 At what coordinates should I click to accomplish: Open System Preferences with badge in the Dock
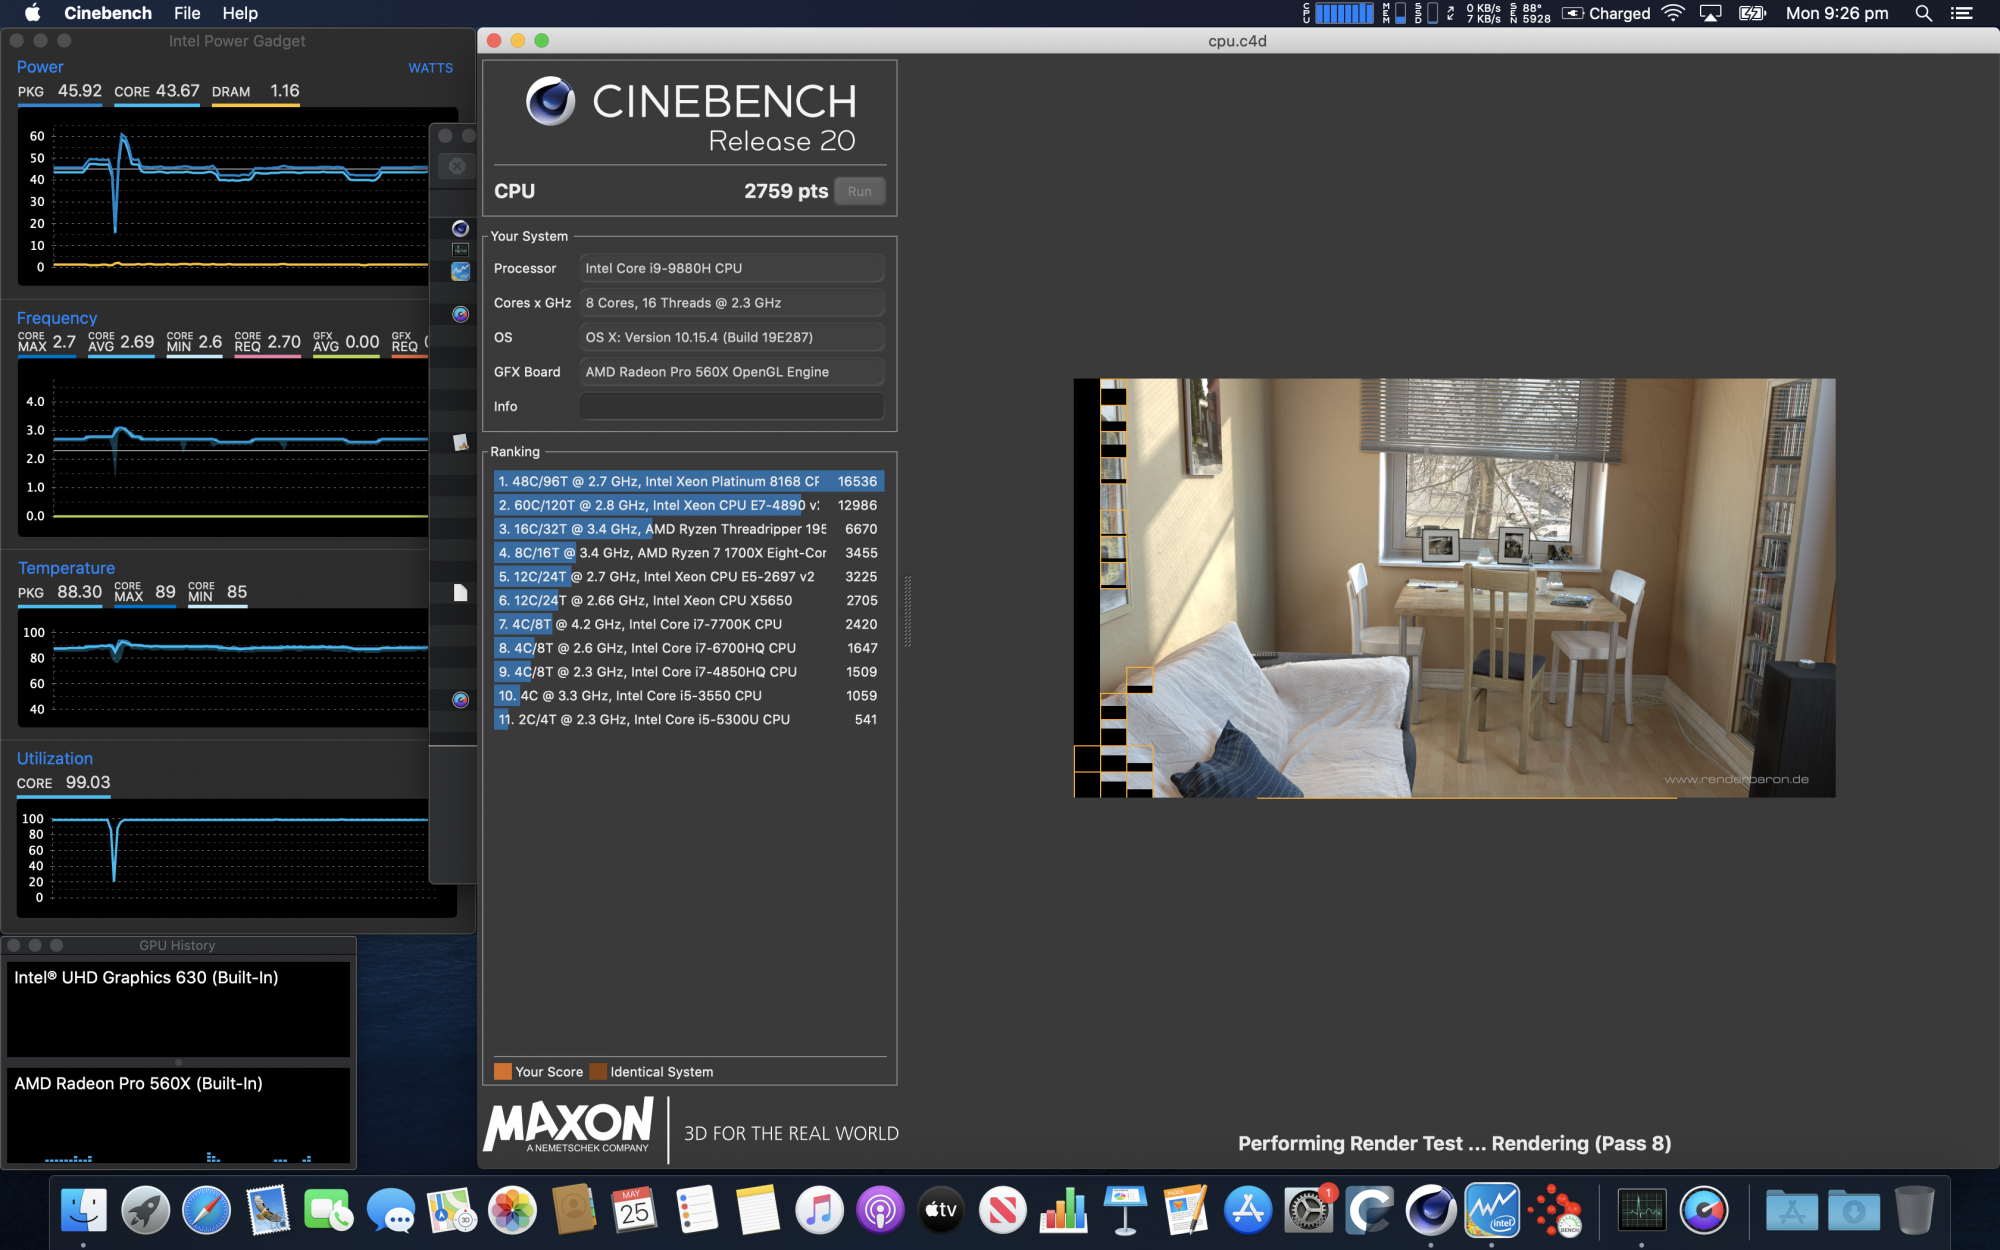[1309, 1210]
